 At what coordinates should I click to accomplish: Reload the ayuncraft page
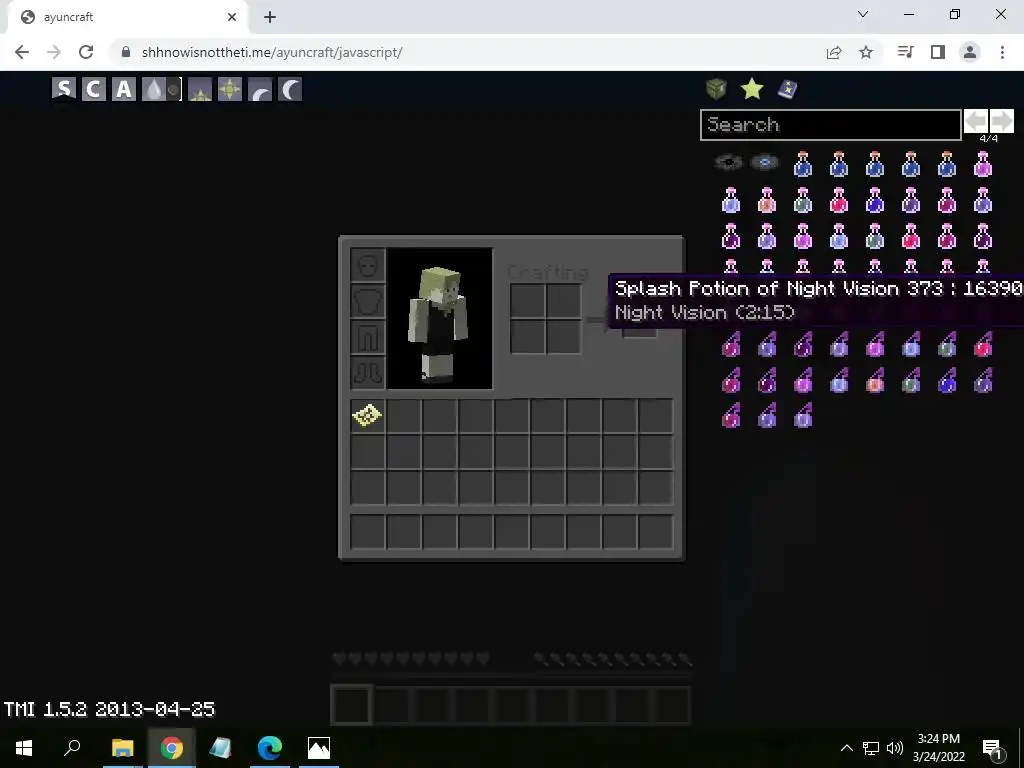tap(86, 52)
